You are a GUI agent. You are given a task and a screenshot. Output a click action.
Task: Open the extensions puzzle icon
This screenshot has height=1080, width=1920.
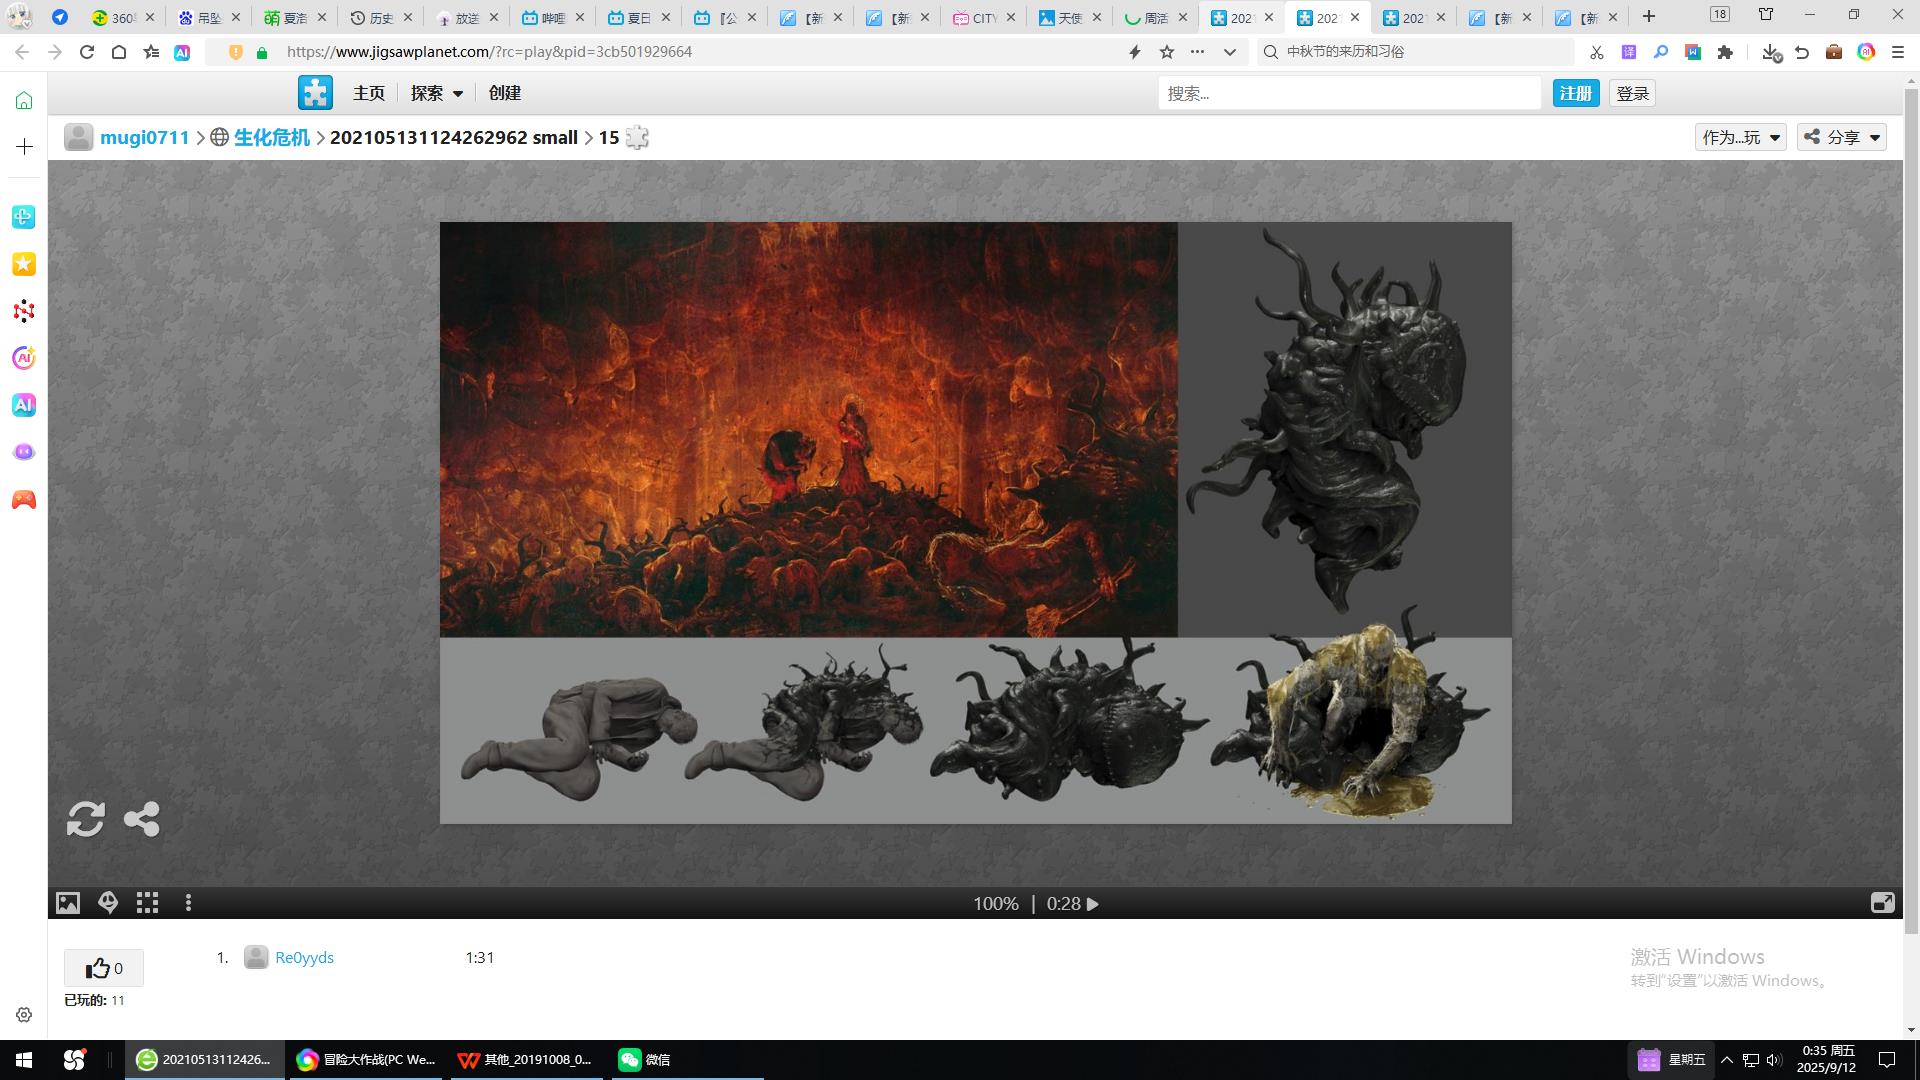(x=1725, y=52)
